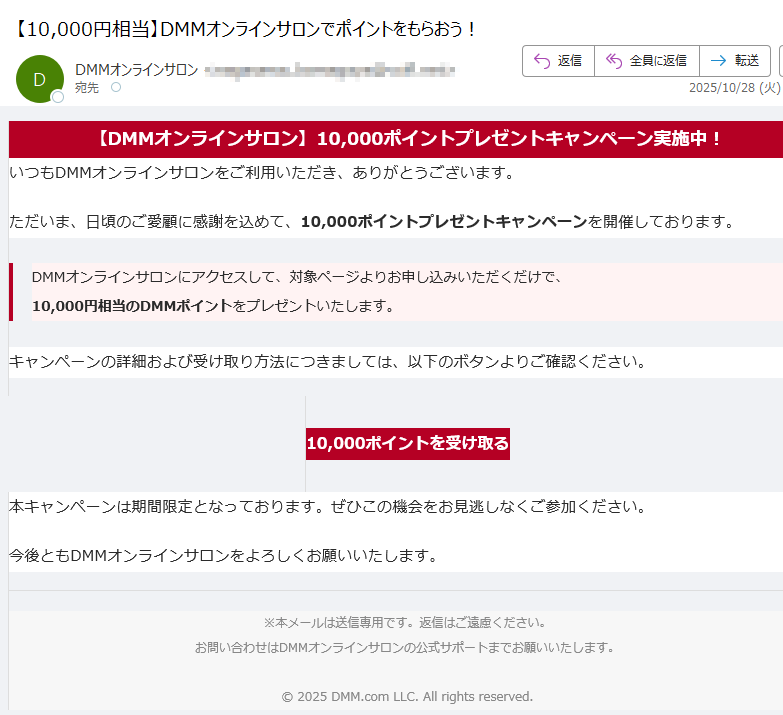Click the line 本キャンペーンは期間限定となっております
This screenshot has width=783, height=715.
click(x=328, y=506)
